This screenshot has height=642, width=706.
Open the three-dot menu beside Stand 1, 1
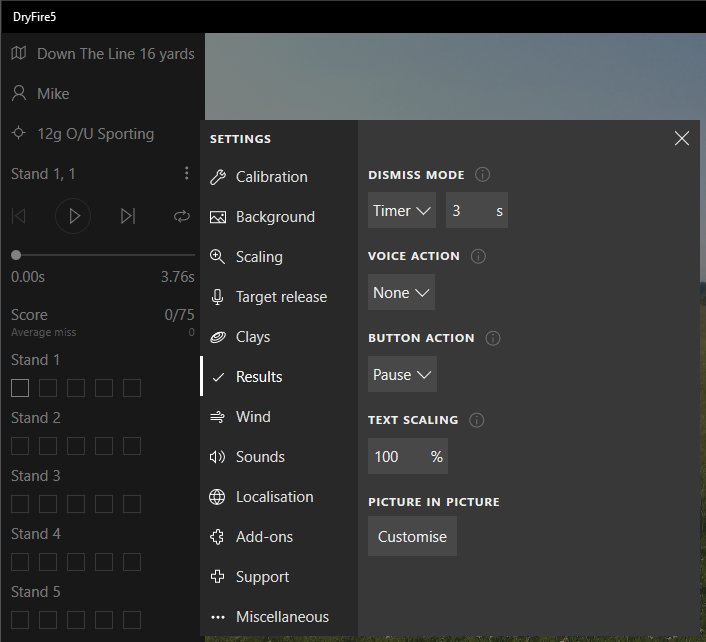[186, 174]
